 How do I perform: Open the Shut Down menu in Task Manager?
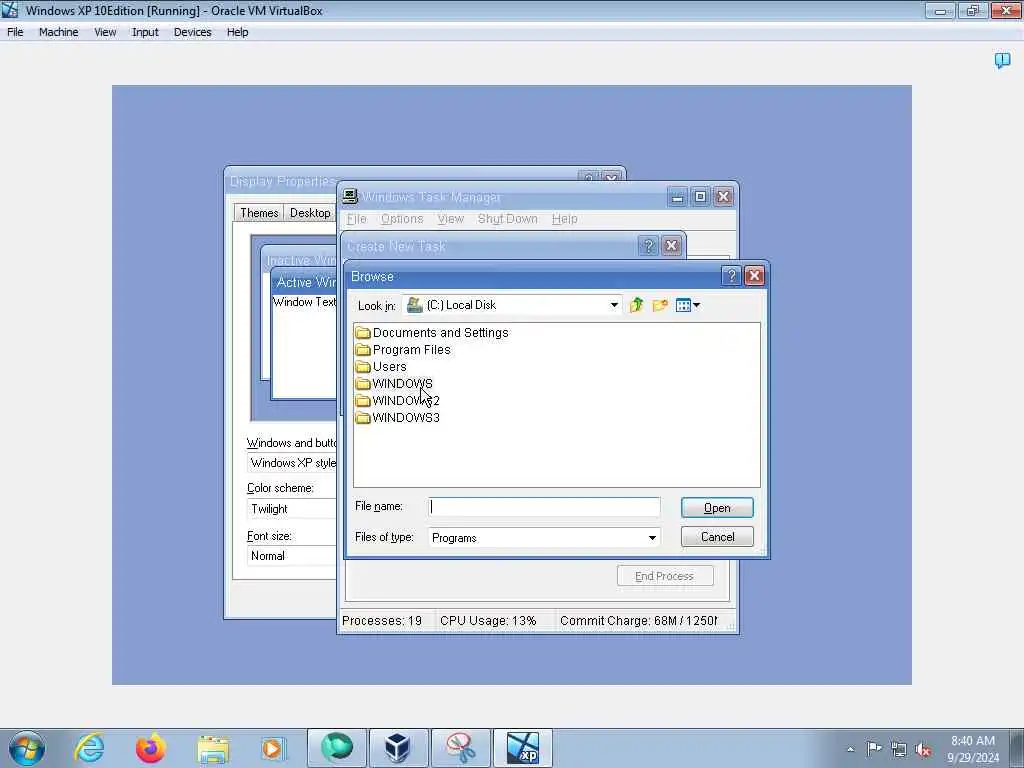(x=507, y=219)
